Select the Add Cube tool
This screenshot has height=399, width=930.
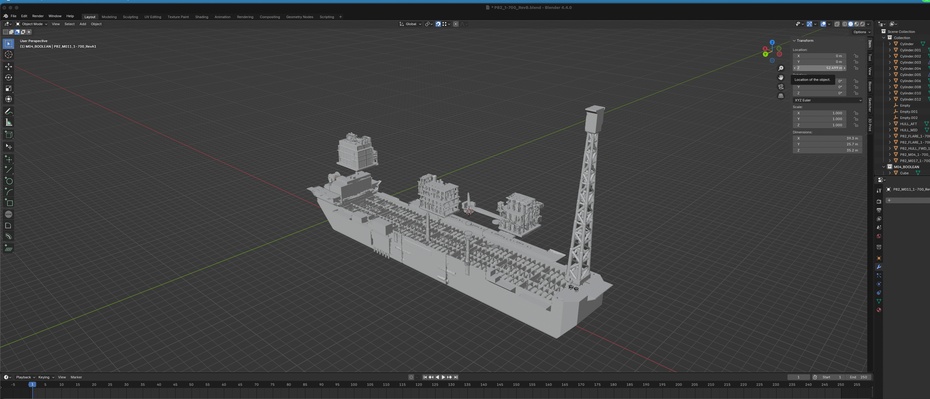(x=8, y=135)
